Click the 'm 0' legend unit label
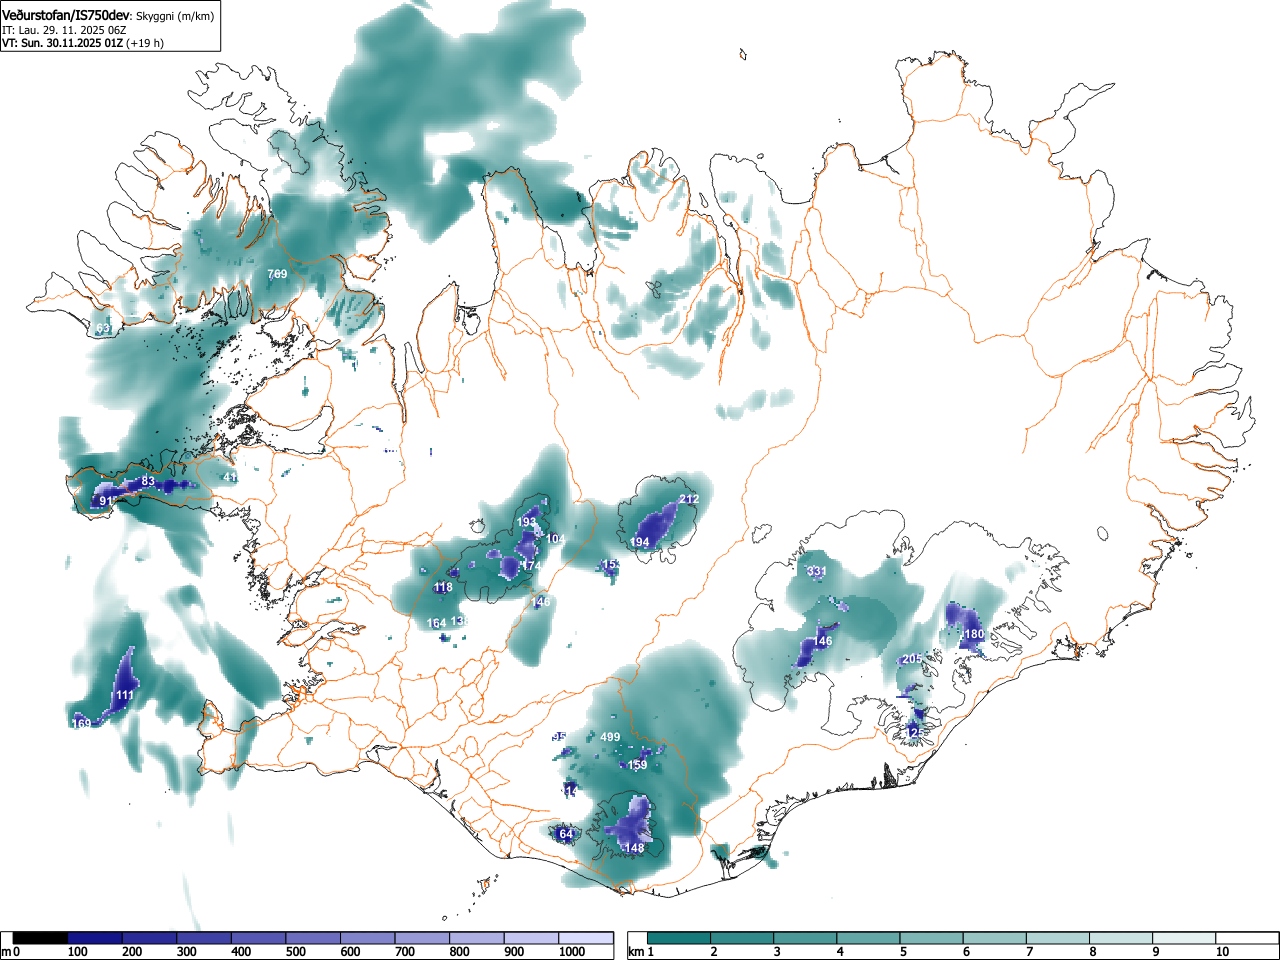 coord(11,952)
